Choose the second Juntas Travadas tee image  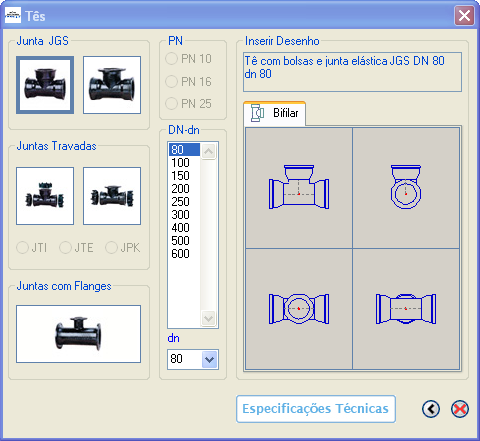click(x=112, y=196)
